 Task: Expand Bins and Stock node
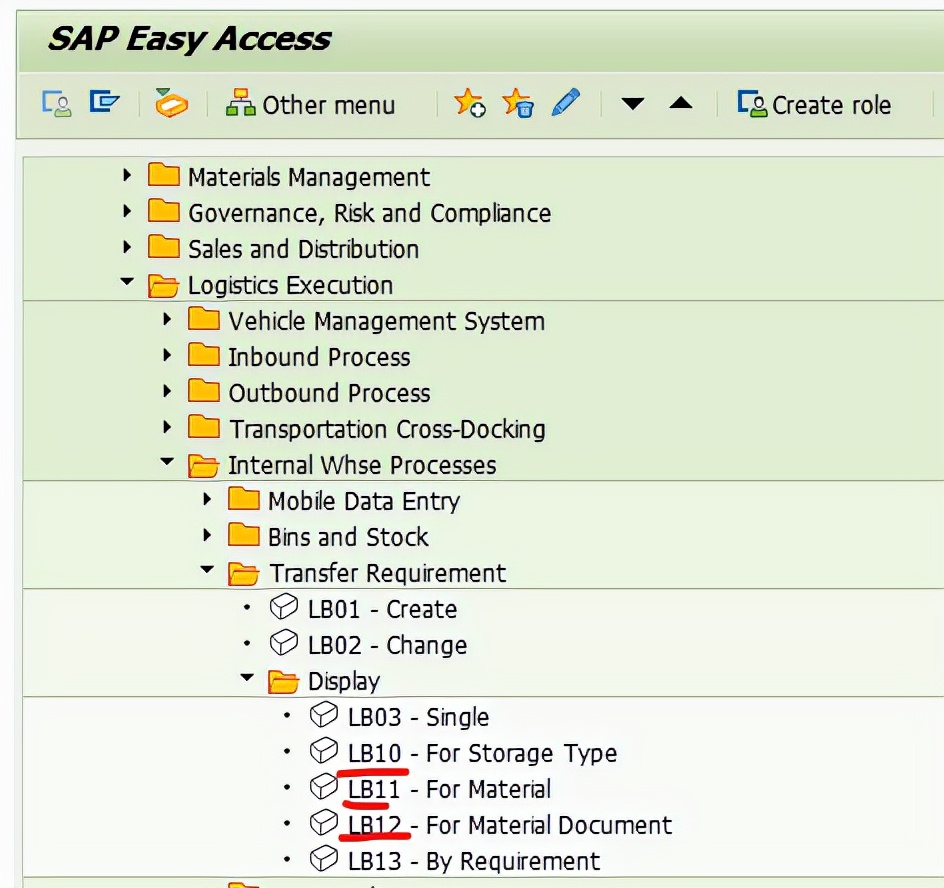207,535
